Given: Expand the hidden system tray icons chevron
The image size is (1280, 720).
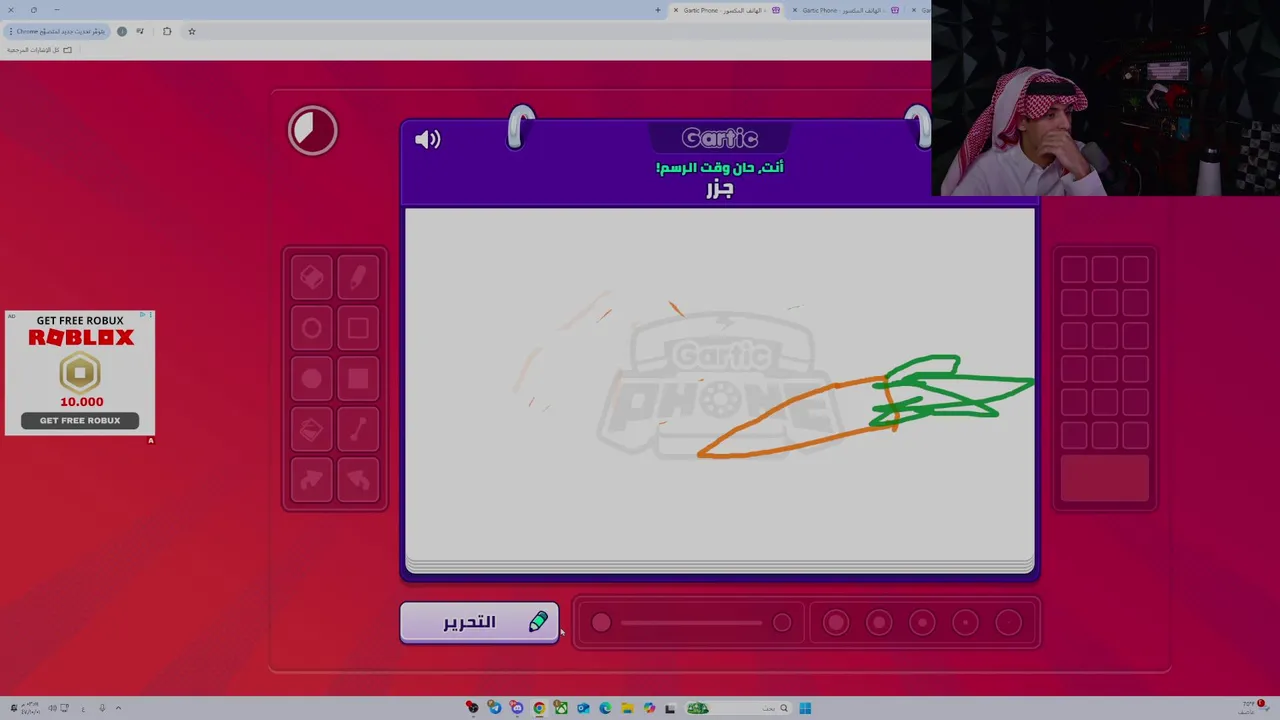Looking at the screenshot, I should 118,708.
